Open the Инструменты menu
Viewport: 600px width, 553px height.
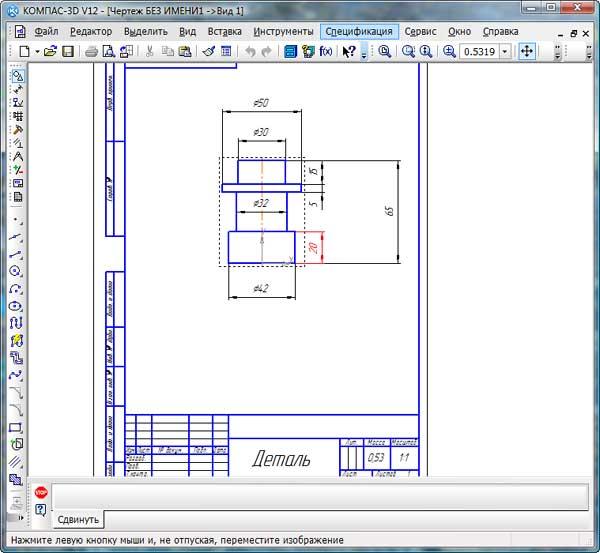[x=284, y=31]
